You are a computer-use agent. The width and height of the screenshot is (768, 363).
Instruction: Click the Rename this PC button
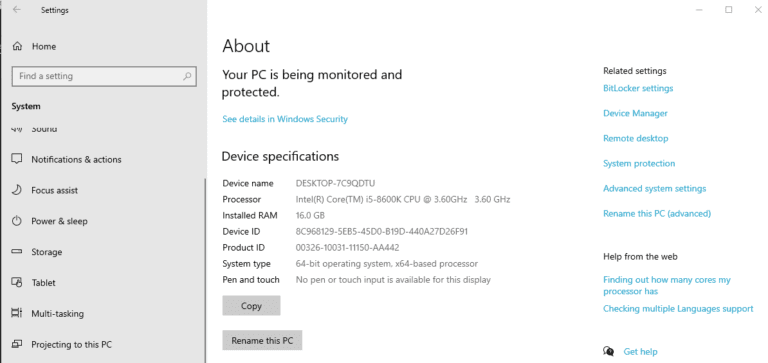[x=262, y=340]
